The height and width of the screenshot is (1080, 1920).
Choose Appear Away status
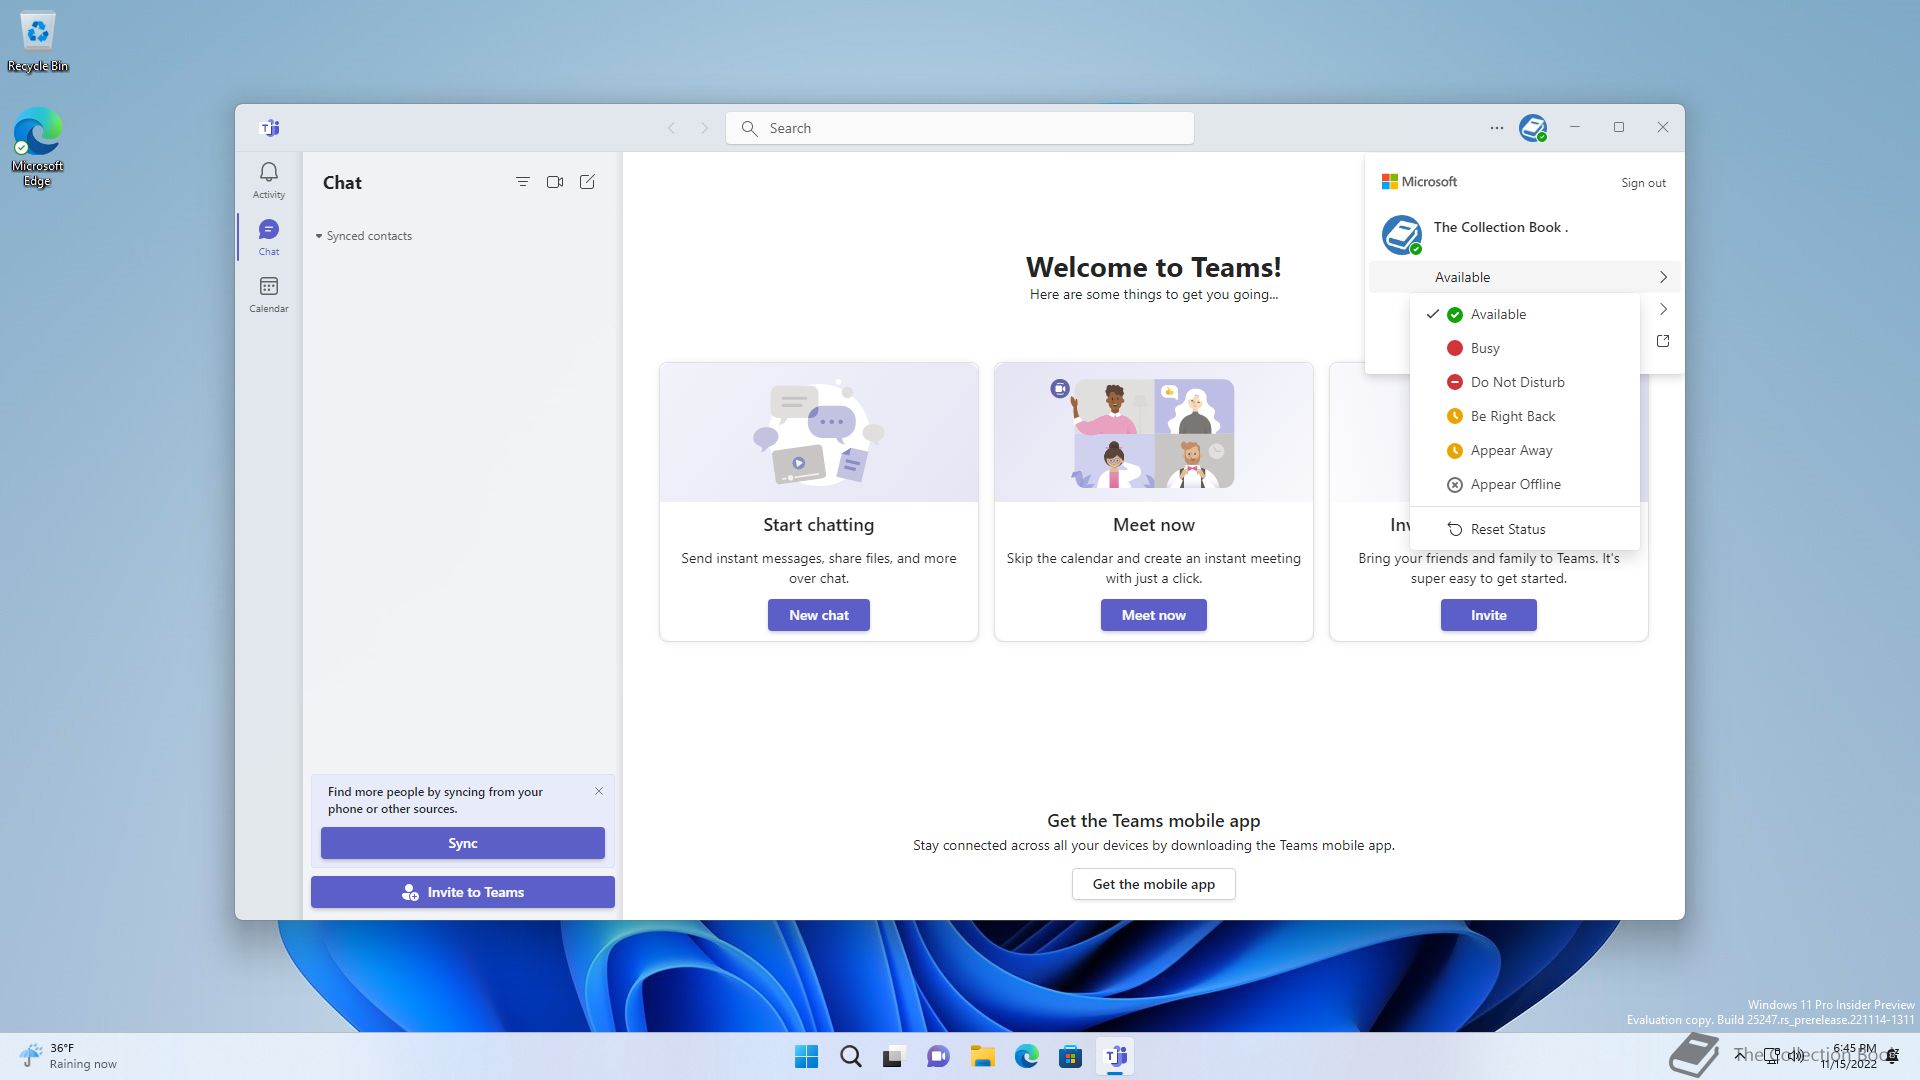point(1510,450)
